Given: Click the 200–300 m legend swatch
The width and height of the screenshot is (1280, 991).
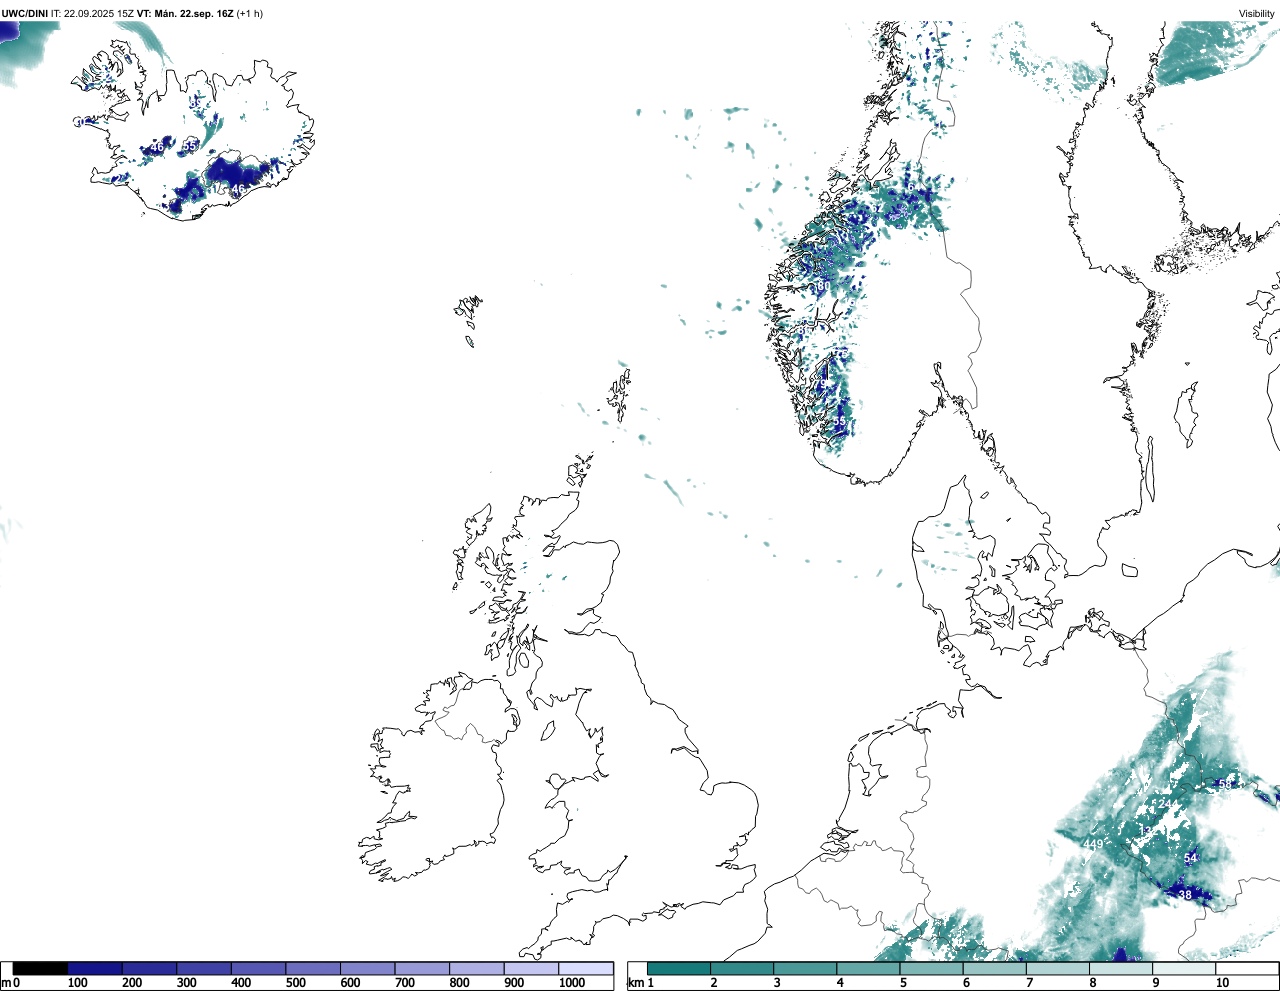Looking at the screenshot, I should pyautogui.click(x=149, y=968).
